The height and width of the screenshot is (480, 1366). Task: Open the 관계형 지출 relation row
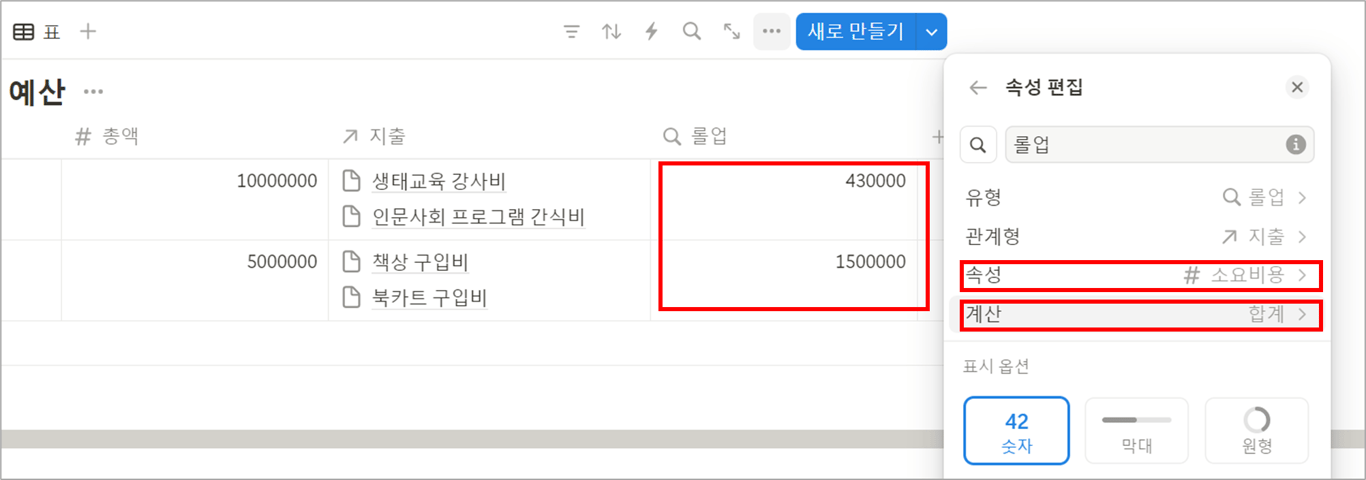coord(1136,237)
